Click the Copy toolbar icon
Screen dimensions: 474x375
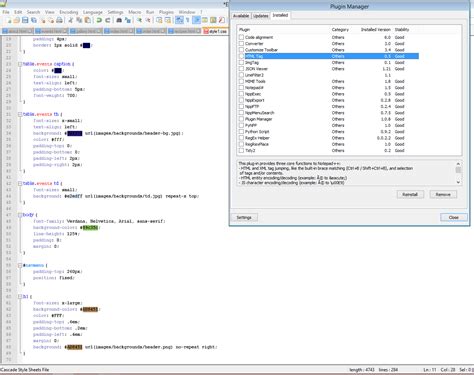click(x=79, y=20)
